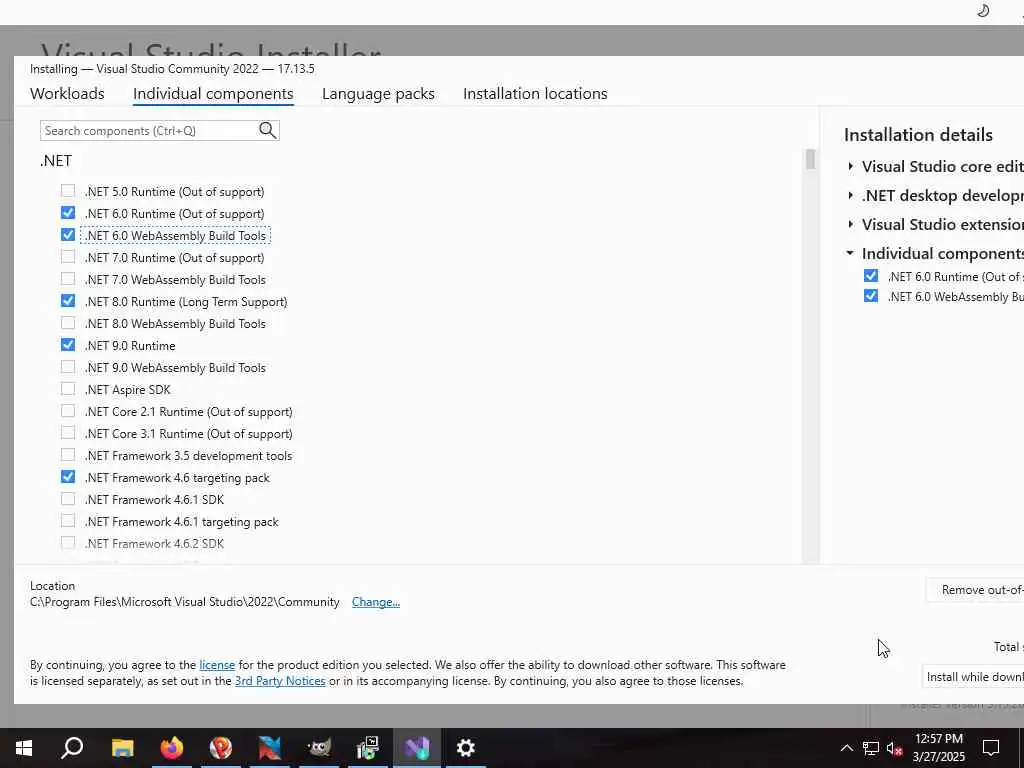
Task: Uncheck .NET 9.0 Runtime
Action: coord(68,345)
